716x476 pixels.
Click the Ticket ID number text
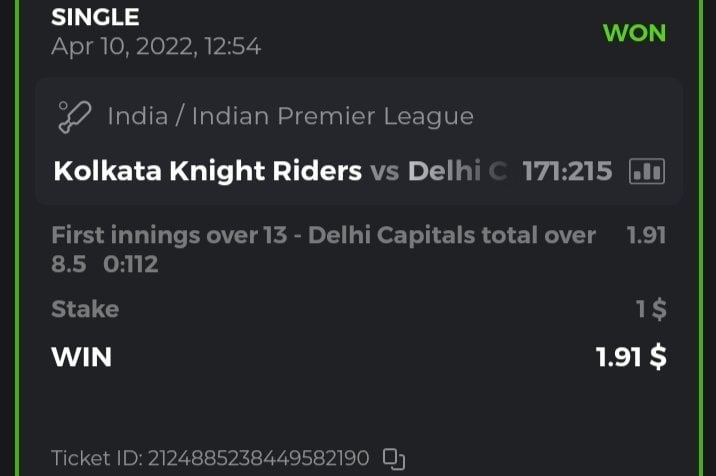pyautogui.click(x=210, y=460)
